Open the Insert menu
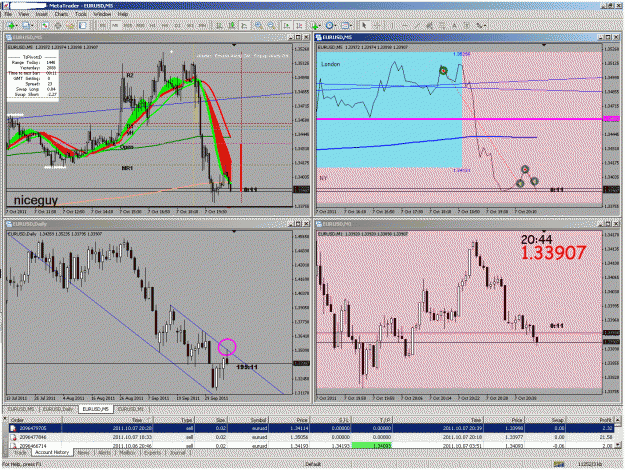This screenshot has height=470, width=625. tap(41, 14)
